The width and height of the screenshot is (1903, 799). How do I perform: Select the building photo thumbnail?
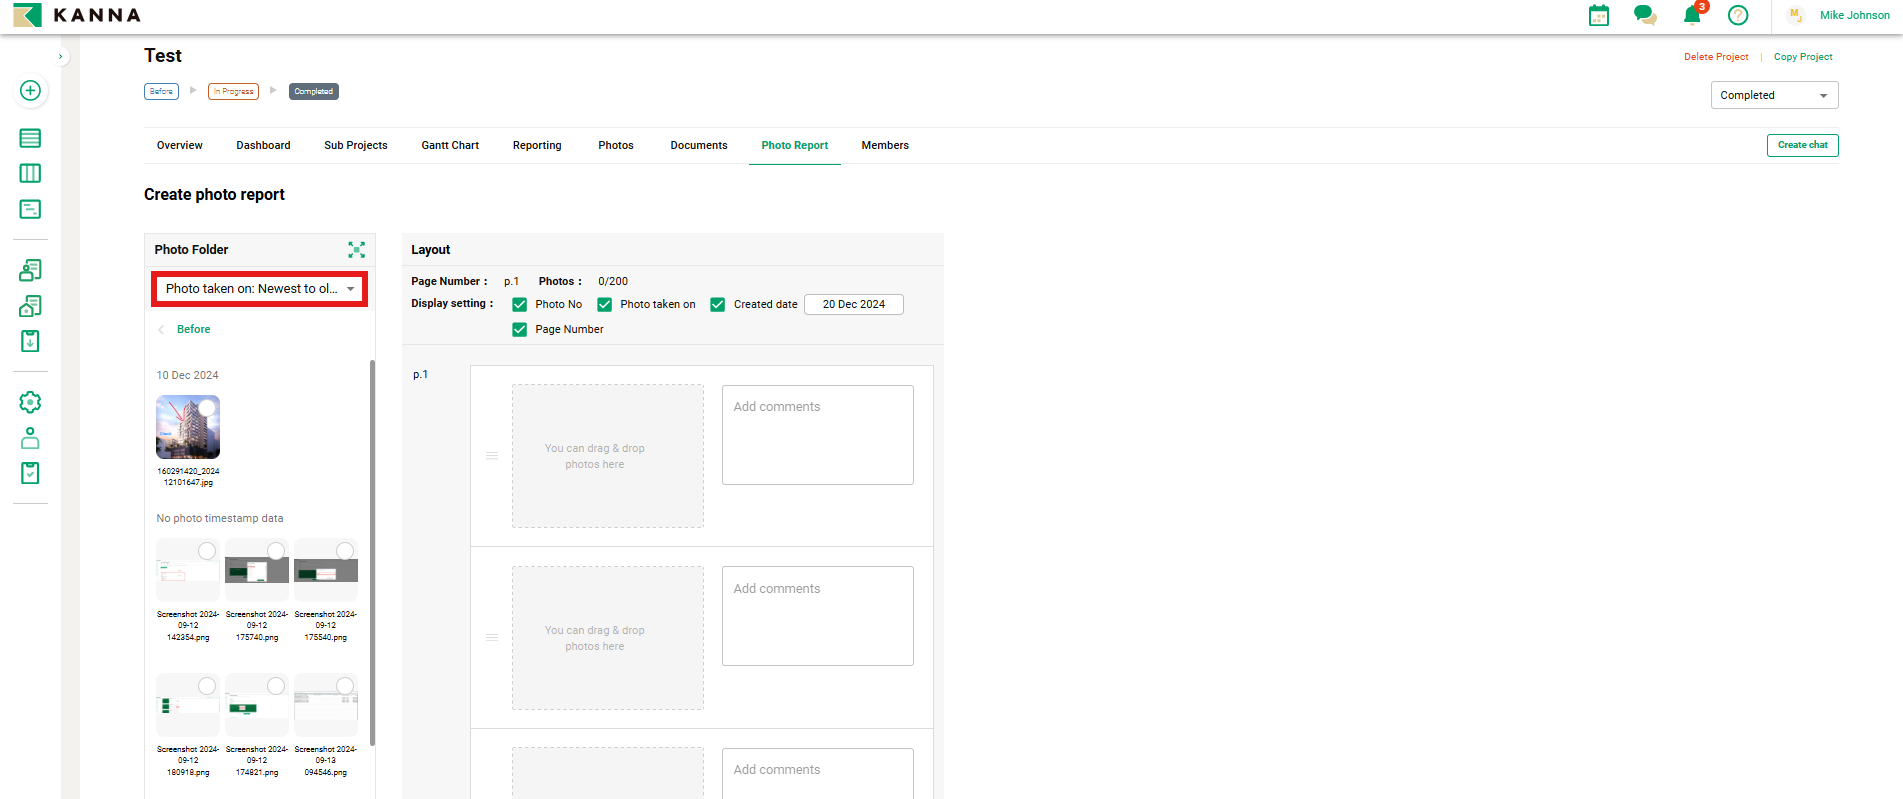tap(187, 428)
